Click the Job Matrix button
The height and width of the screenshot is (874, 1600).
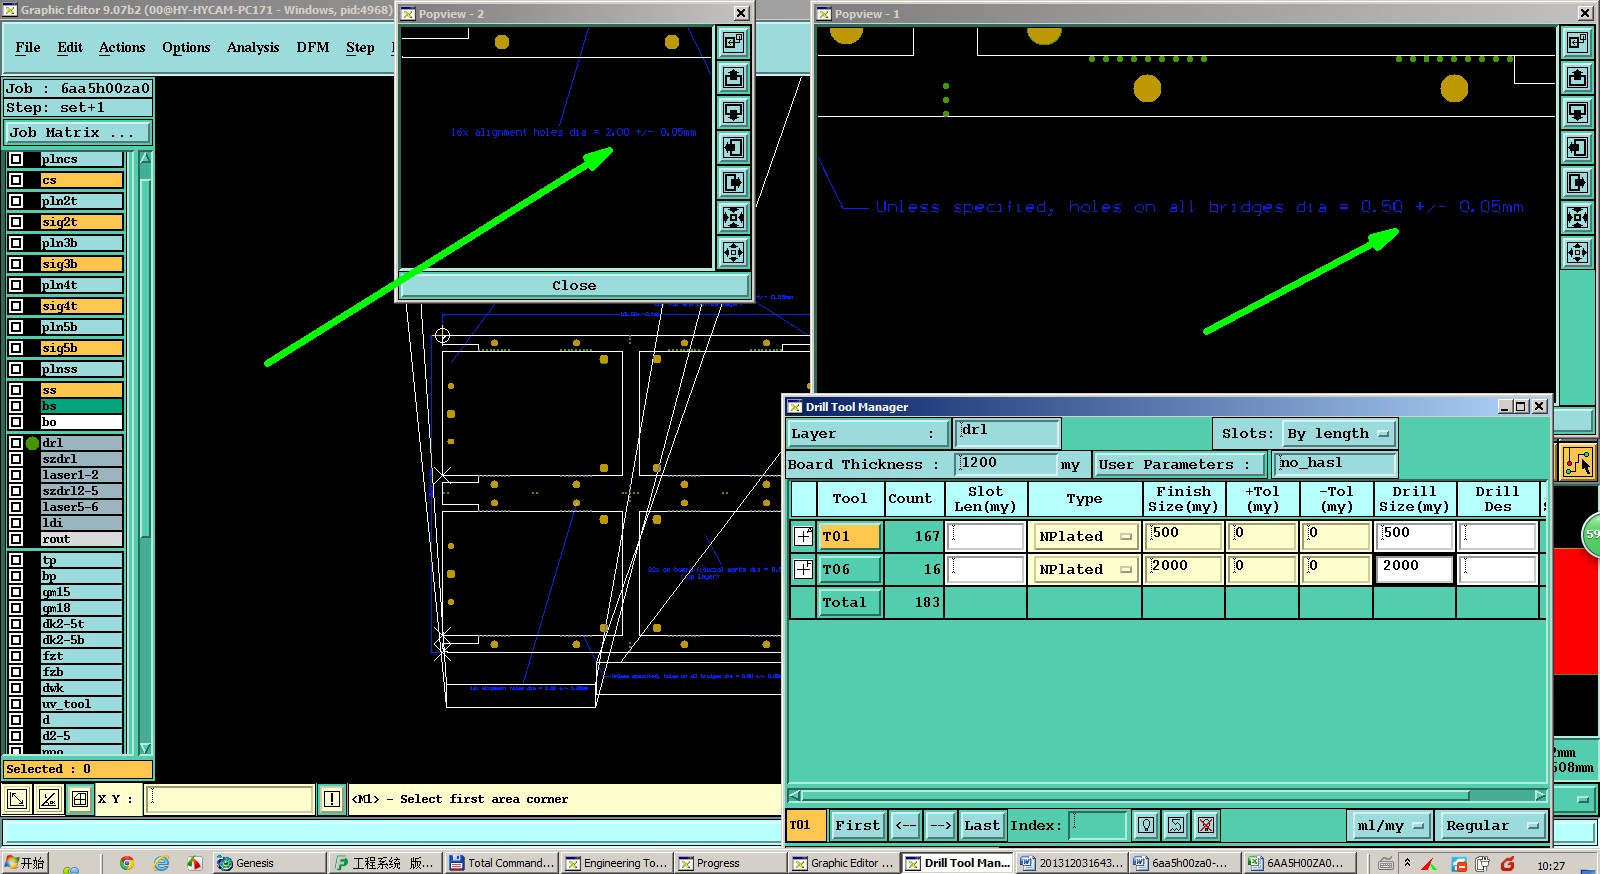pos(78,132)
